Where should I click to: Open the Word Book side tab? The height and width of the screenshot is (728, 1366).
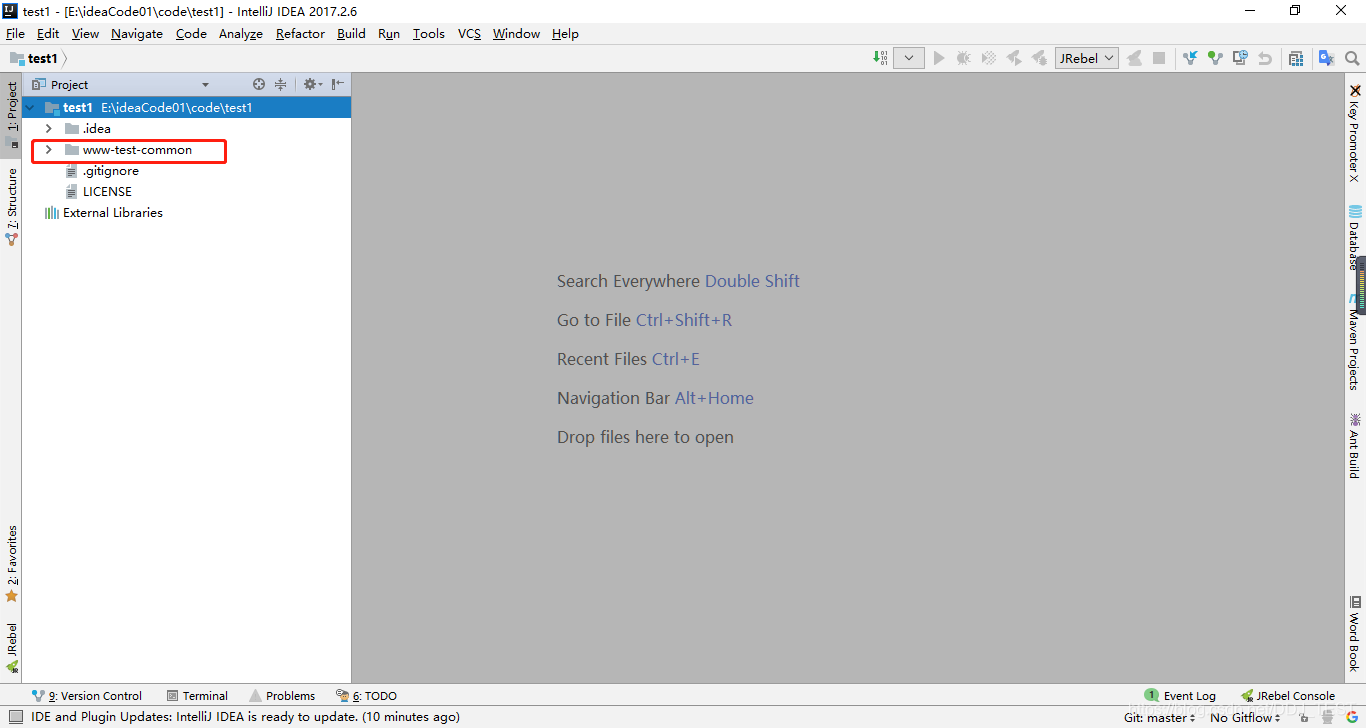(x=1354, y=633)
